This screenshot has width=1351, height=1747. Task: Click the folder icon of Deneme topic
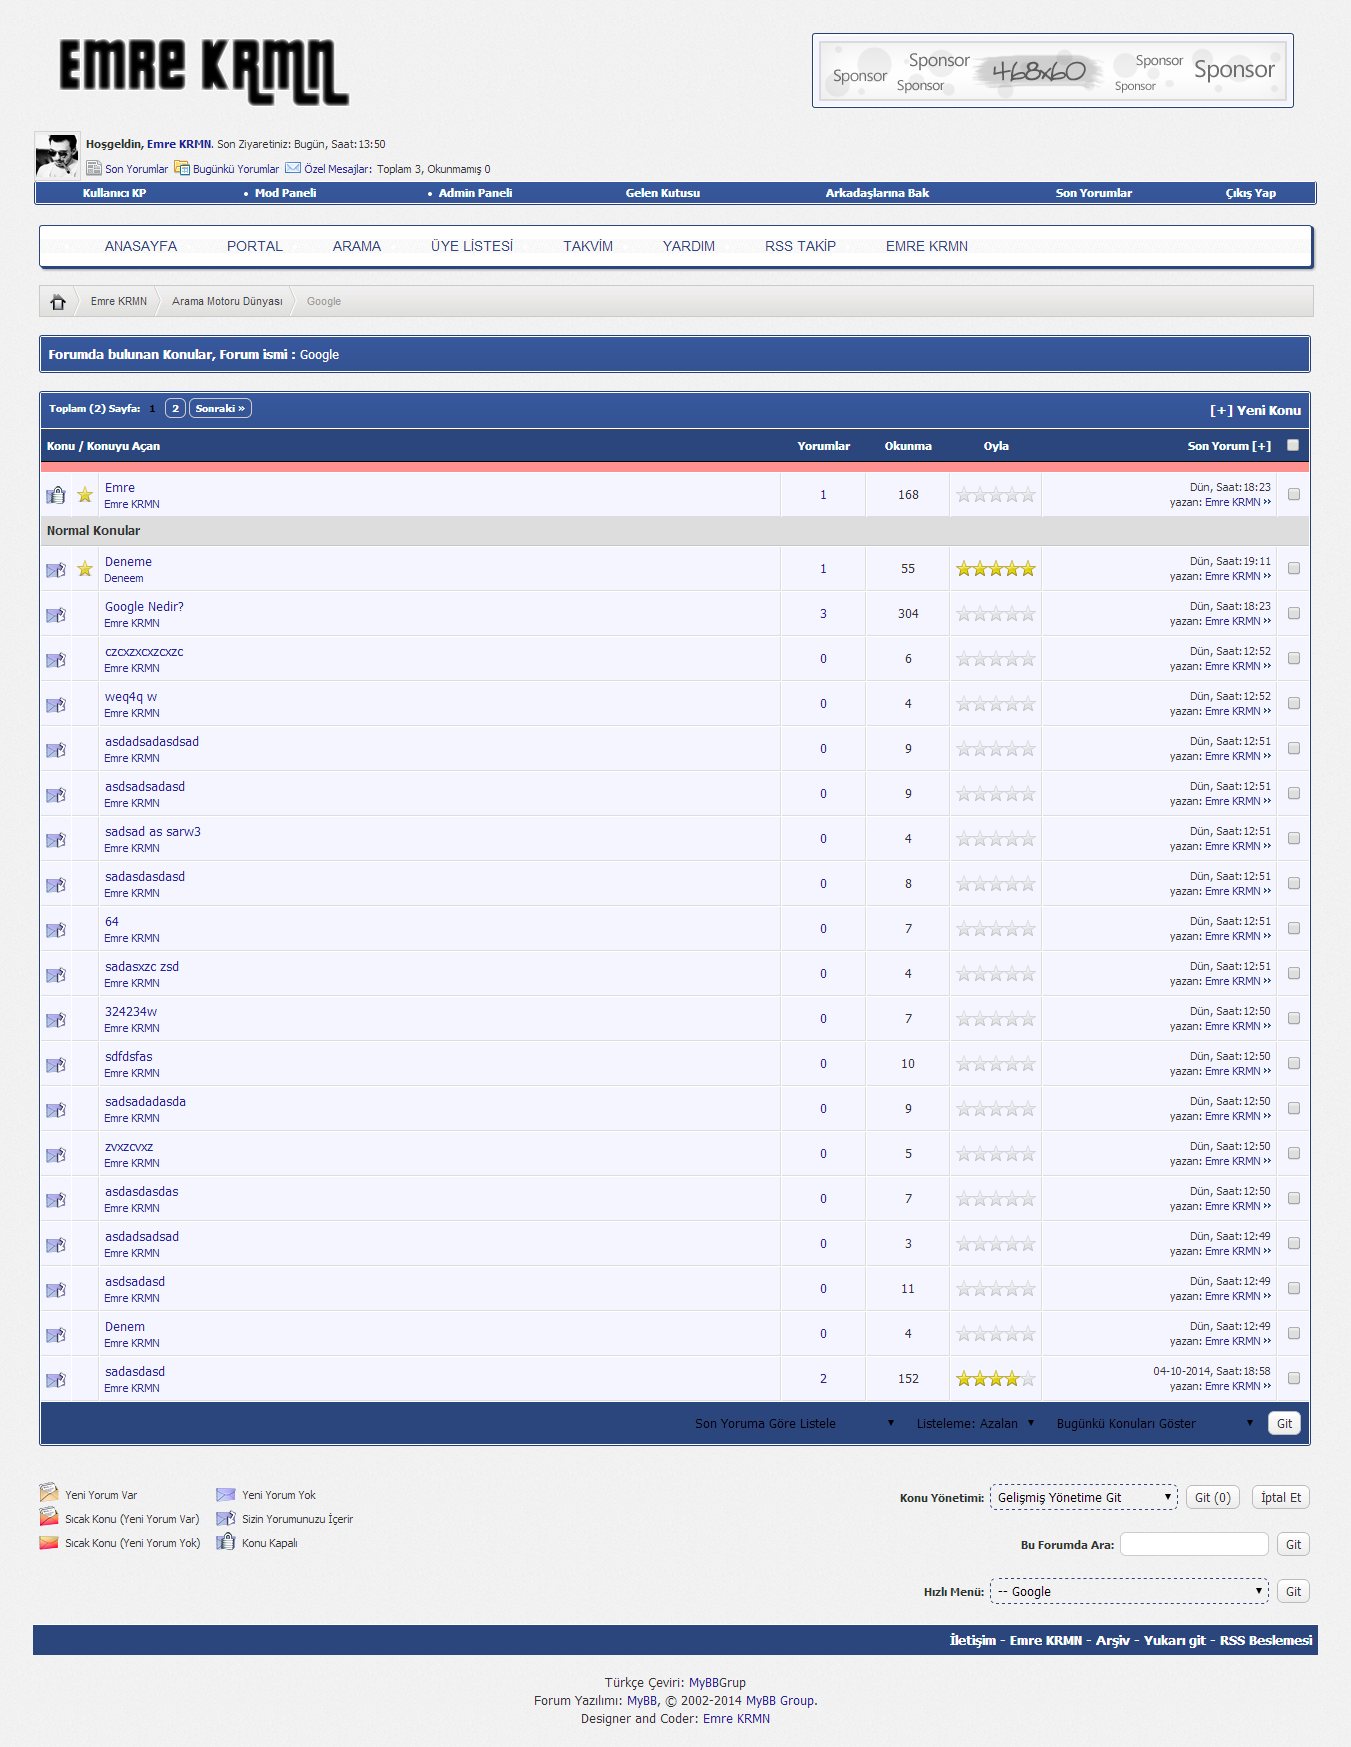coord(56,570)
